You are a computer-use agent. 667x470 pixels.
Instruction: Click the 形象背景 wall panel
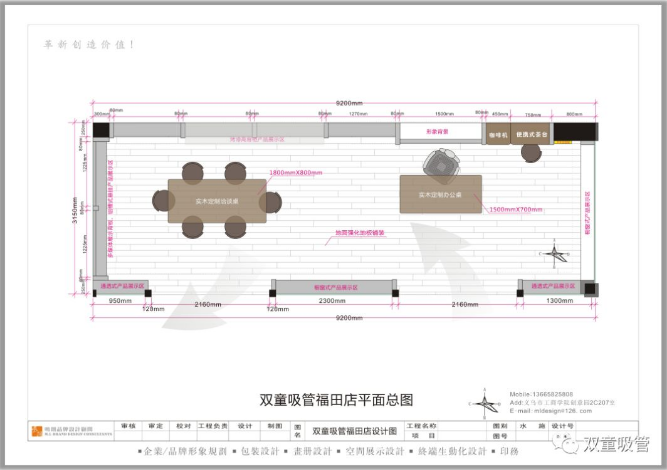click(440, 132)
